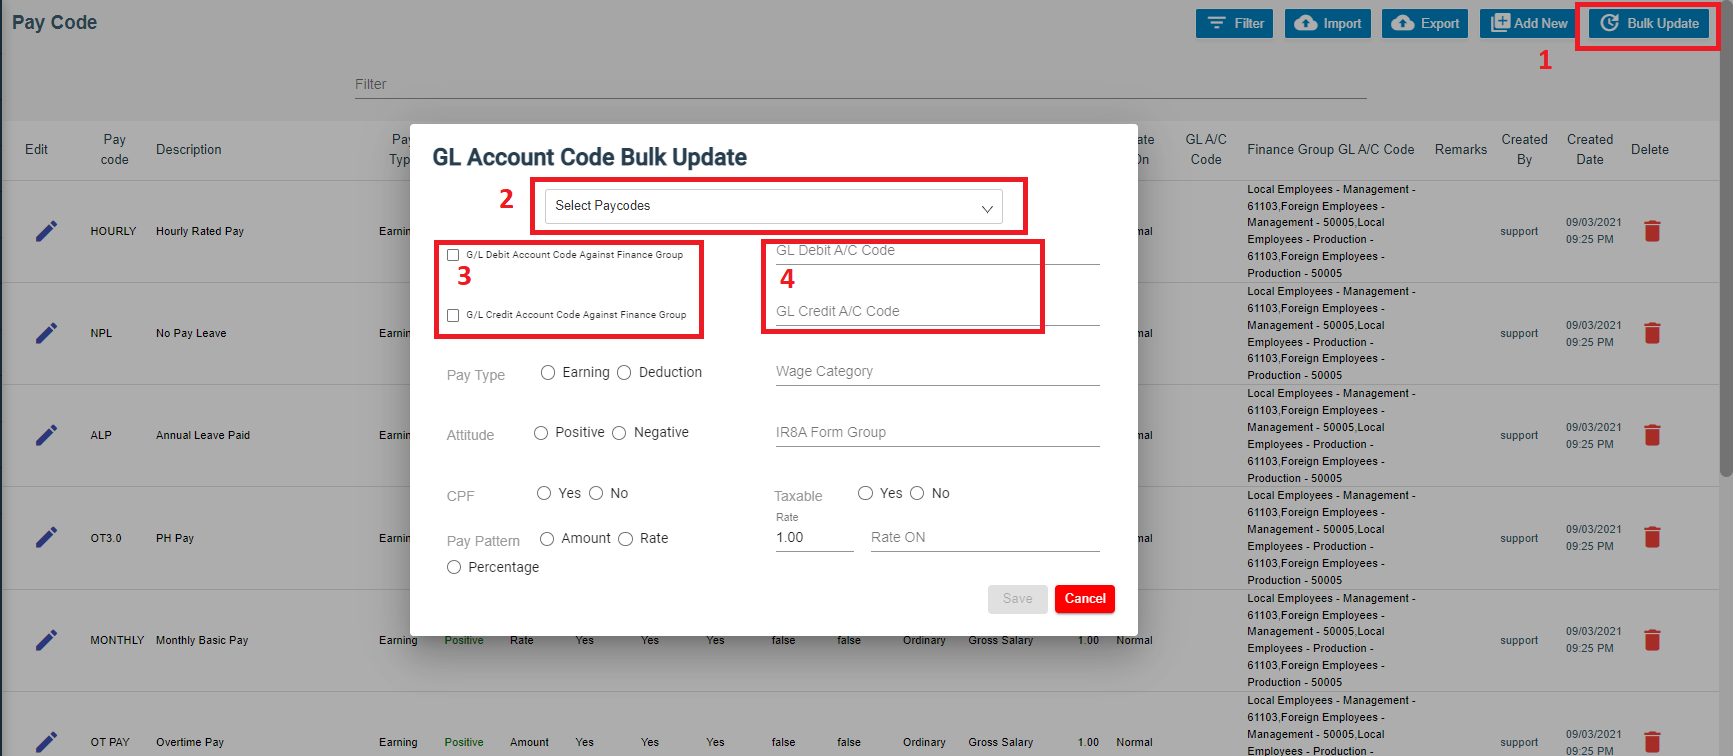
Task: Select the Earning pay type radio button
Action: (x=548, y=373)
